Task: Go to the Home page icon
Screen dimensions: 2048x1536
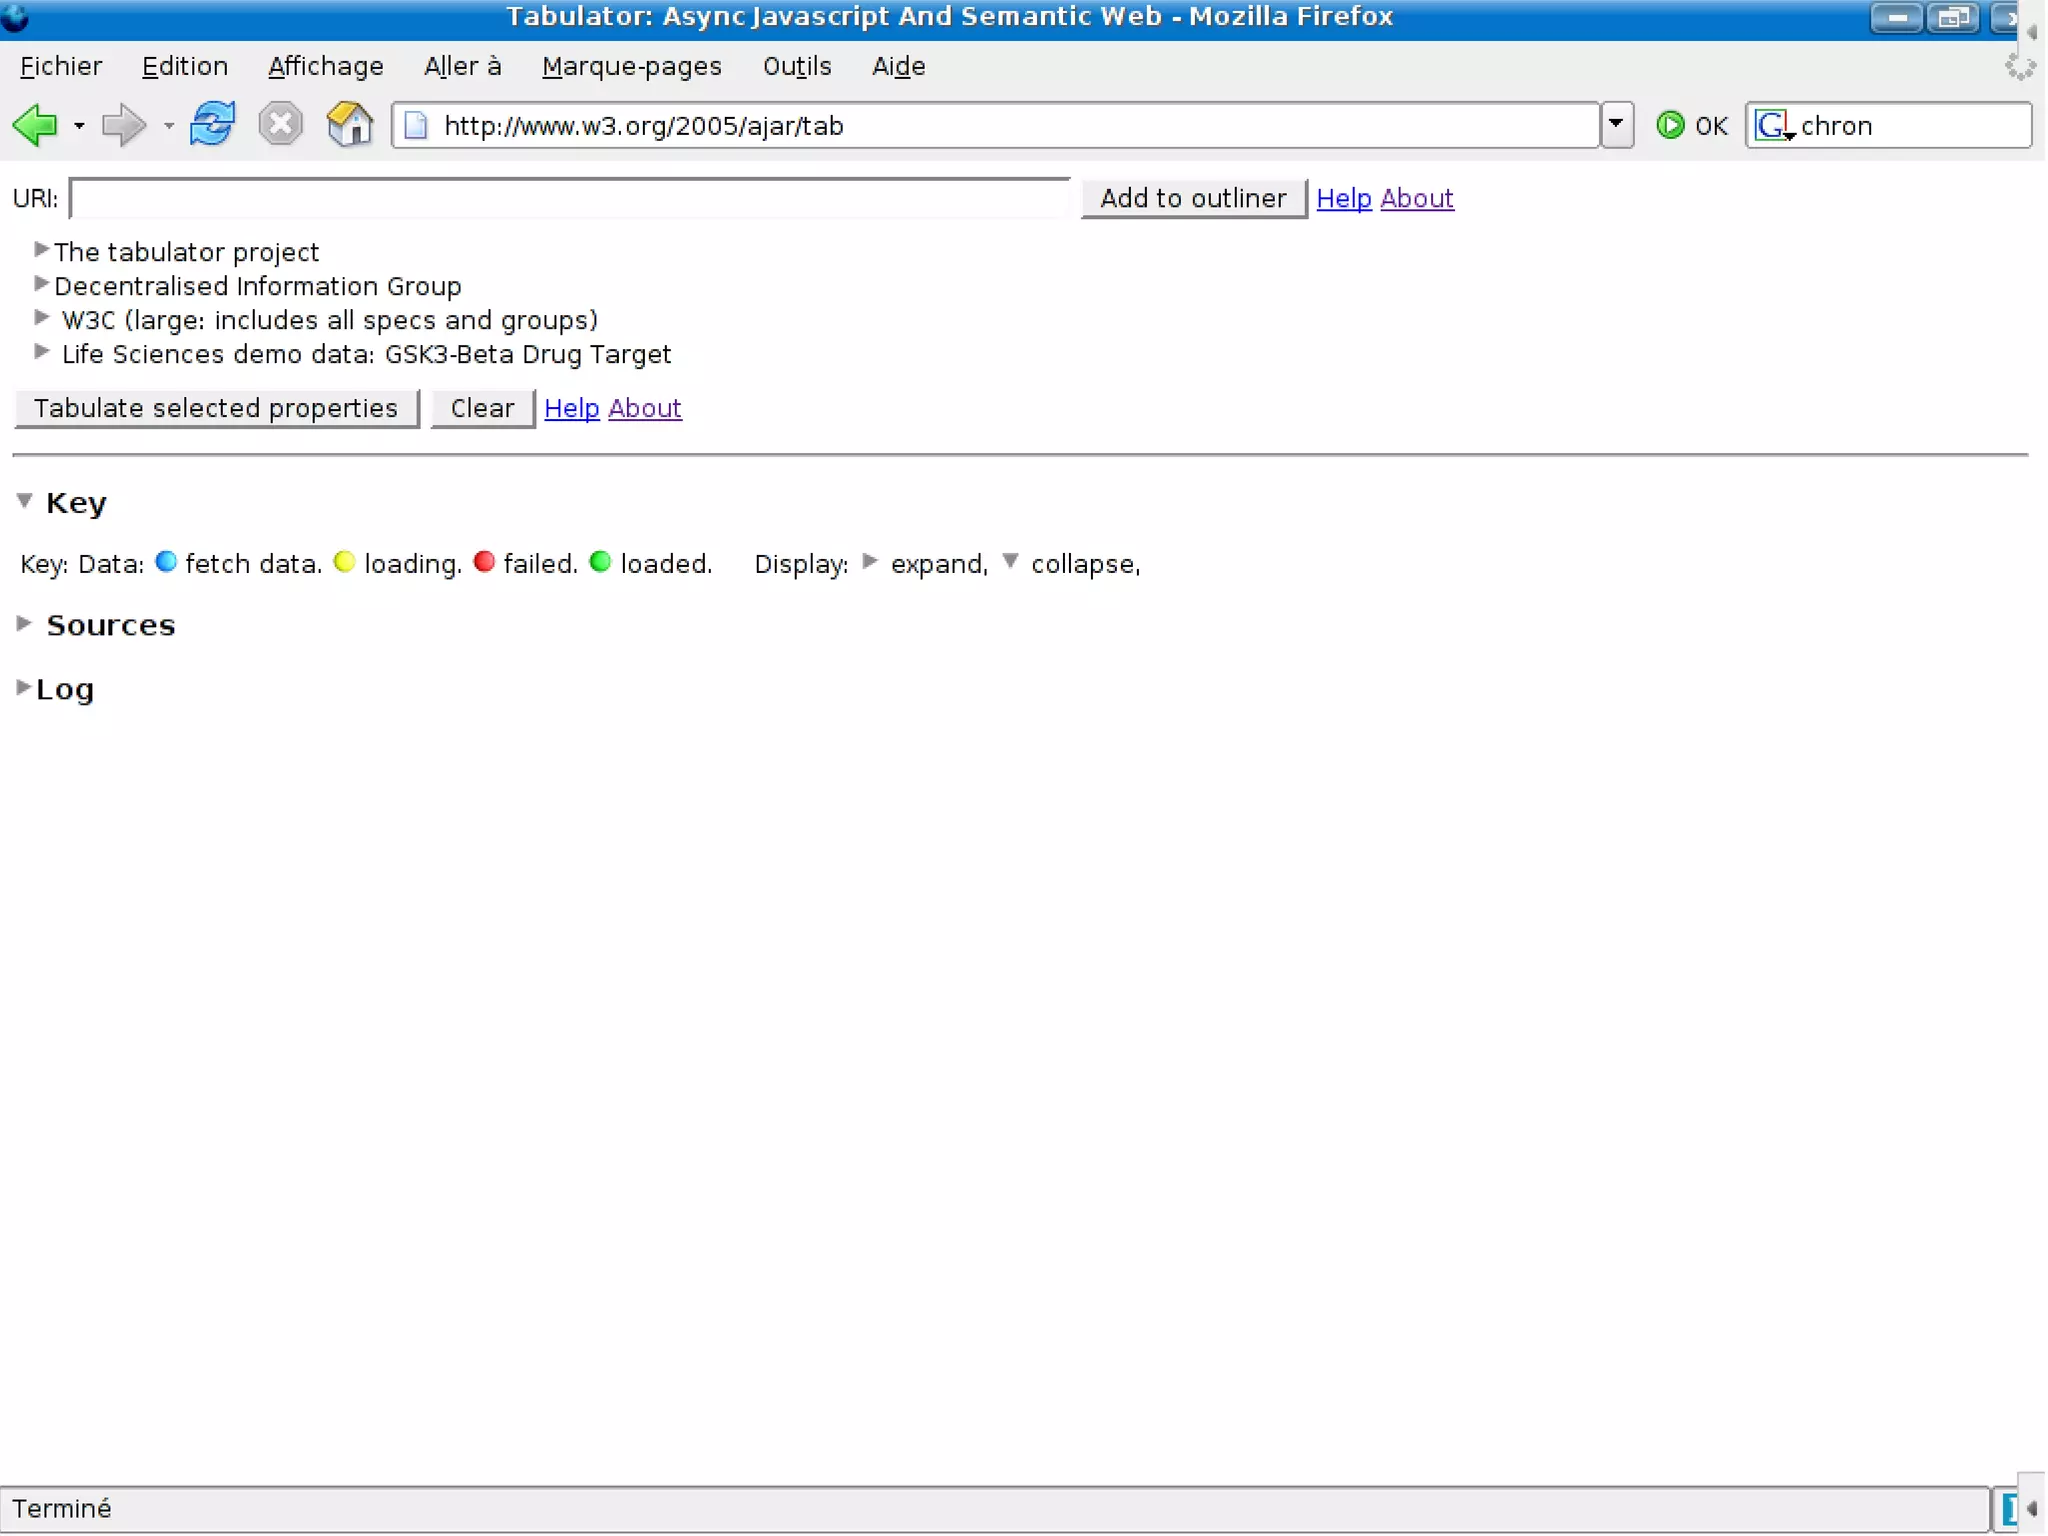Action: coord(349,125)
